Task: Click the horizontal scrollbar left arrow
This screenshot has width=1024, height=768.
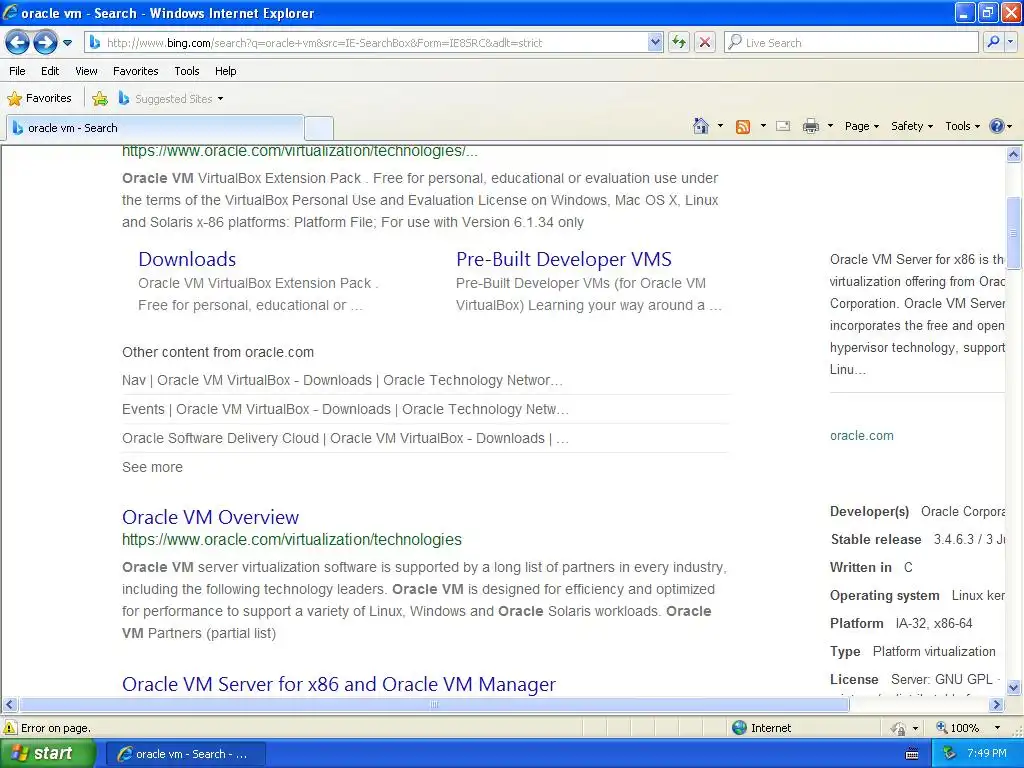Action: point(9,705)
